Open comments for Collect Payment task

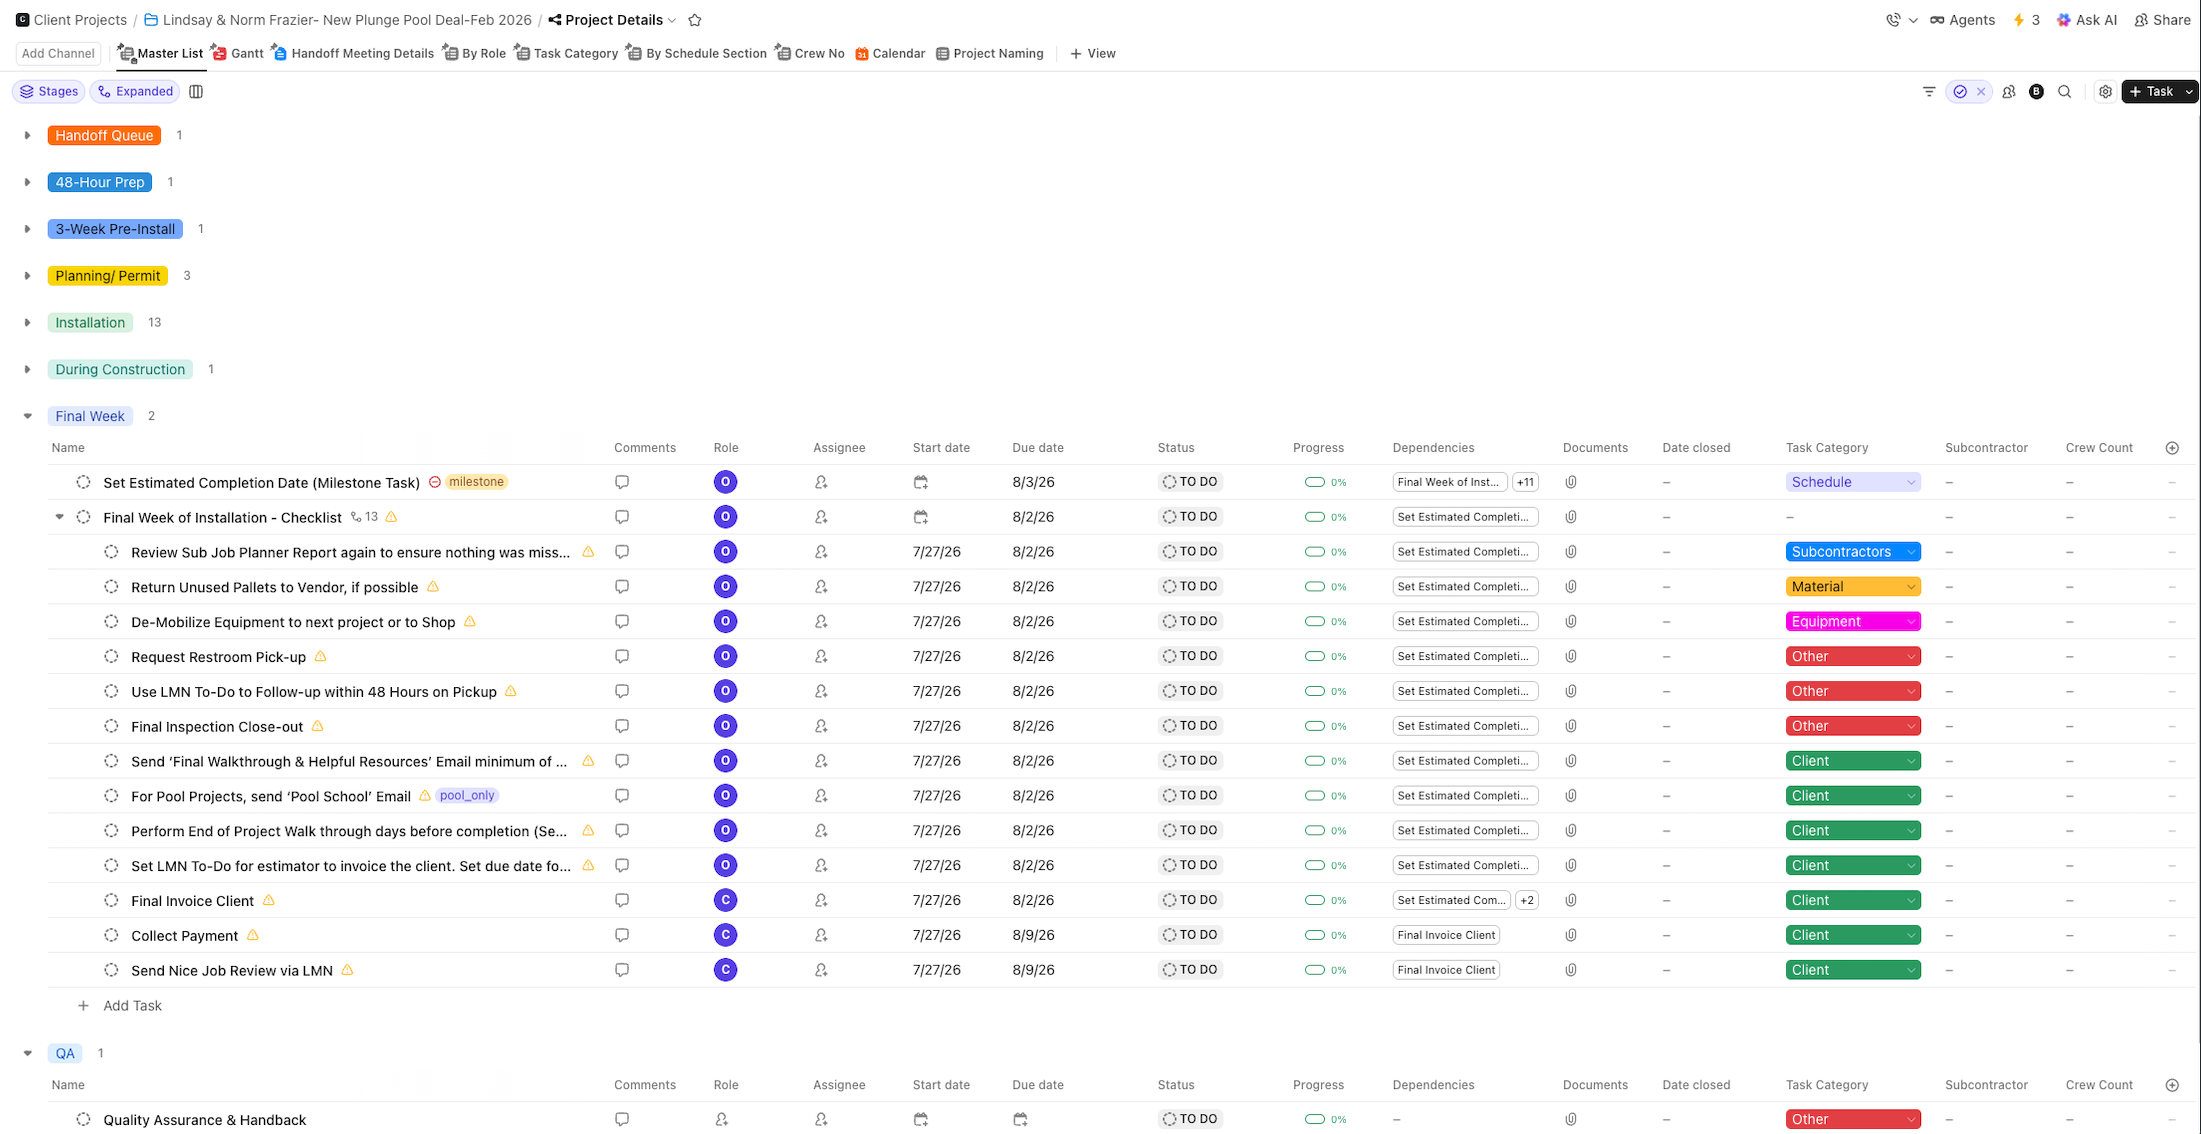pos(622,935)
